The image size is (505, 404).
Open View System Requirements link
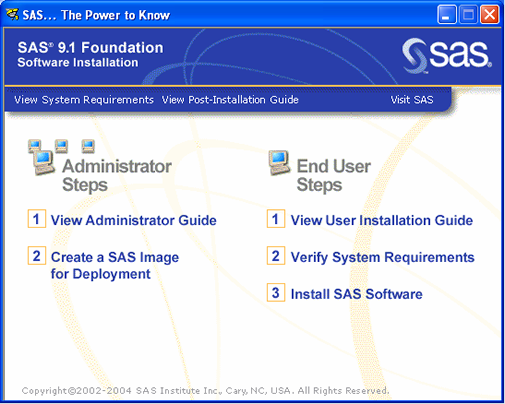point(84,100)
